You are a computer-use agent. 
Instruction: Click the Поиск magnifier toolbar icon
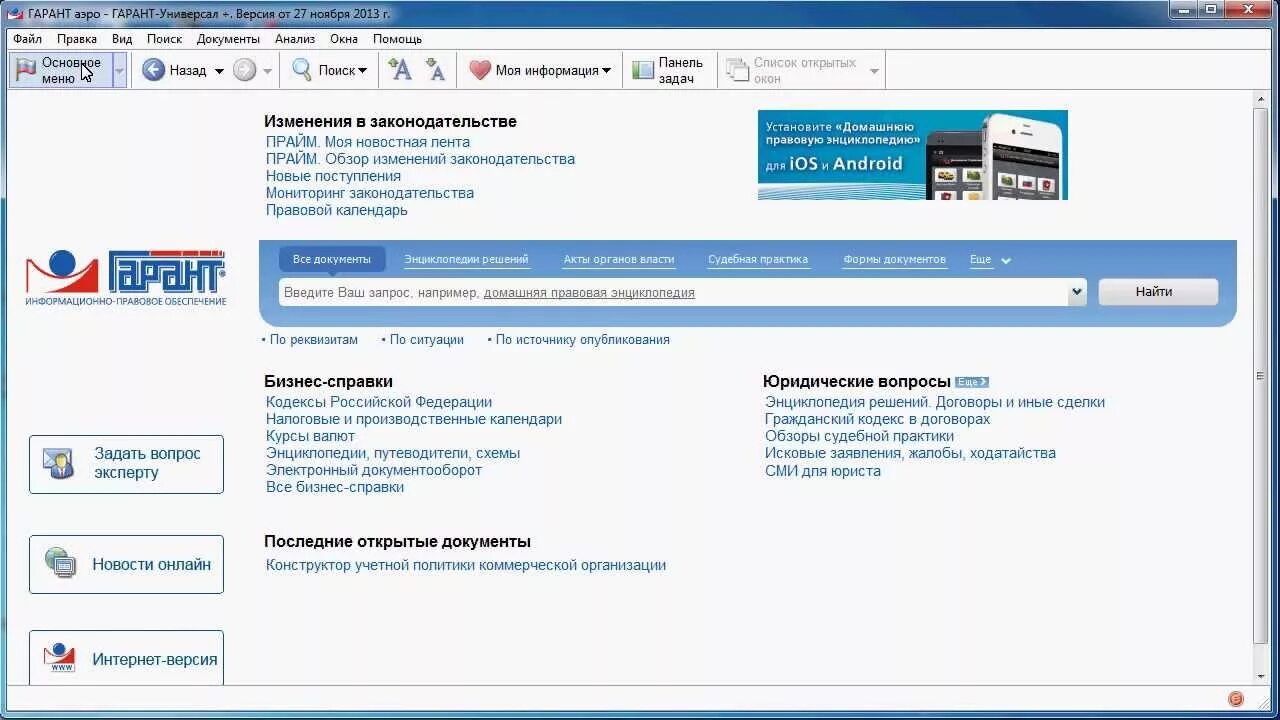[x=302, y=70]
